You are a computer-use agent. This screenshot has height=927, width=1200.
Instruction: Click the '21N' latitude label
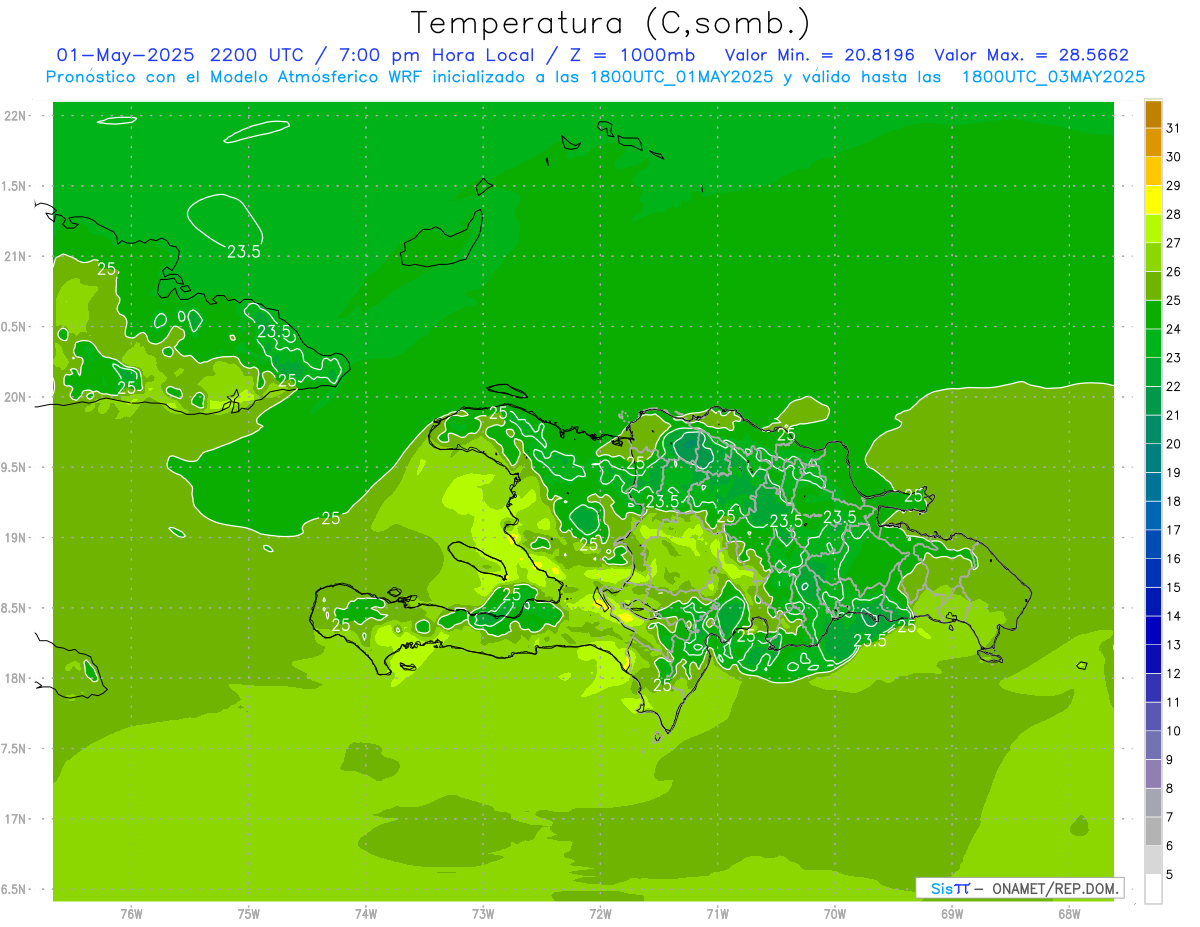pos(14,256)
